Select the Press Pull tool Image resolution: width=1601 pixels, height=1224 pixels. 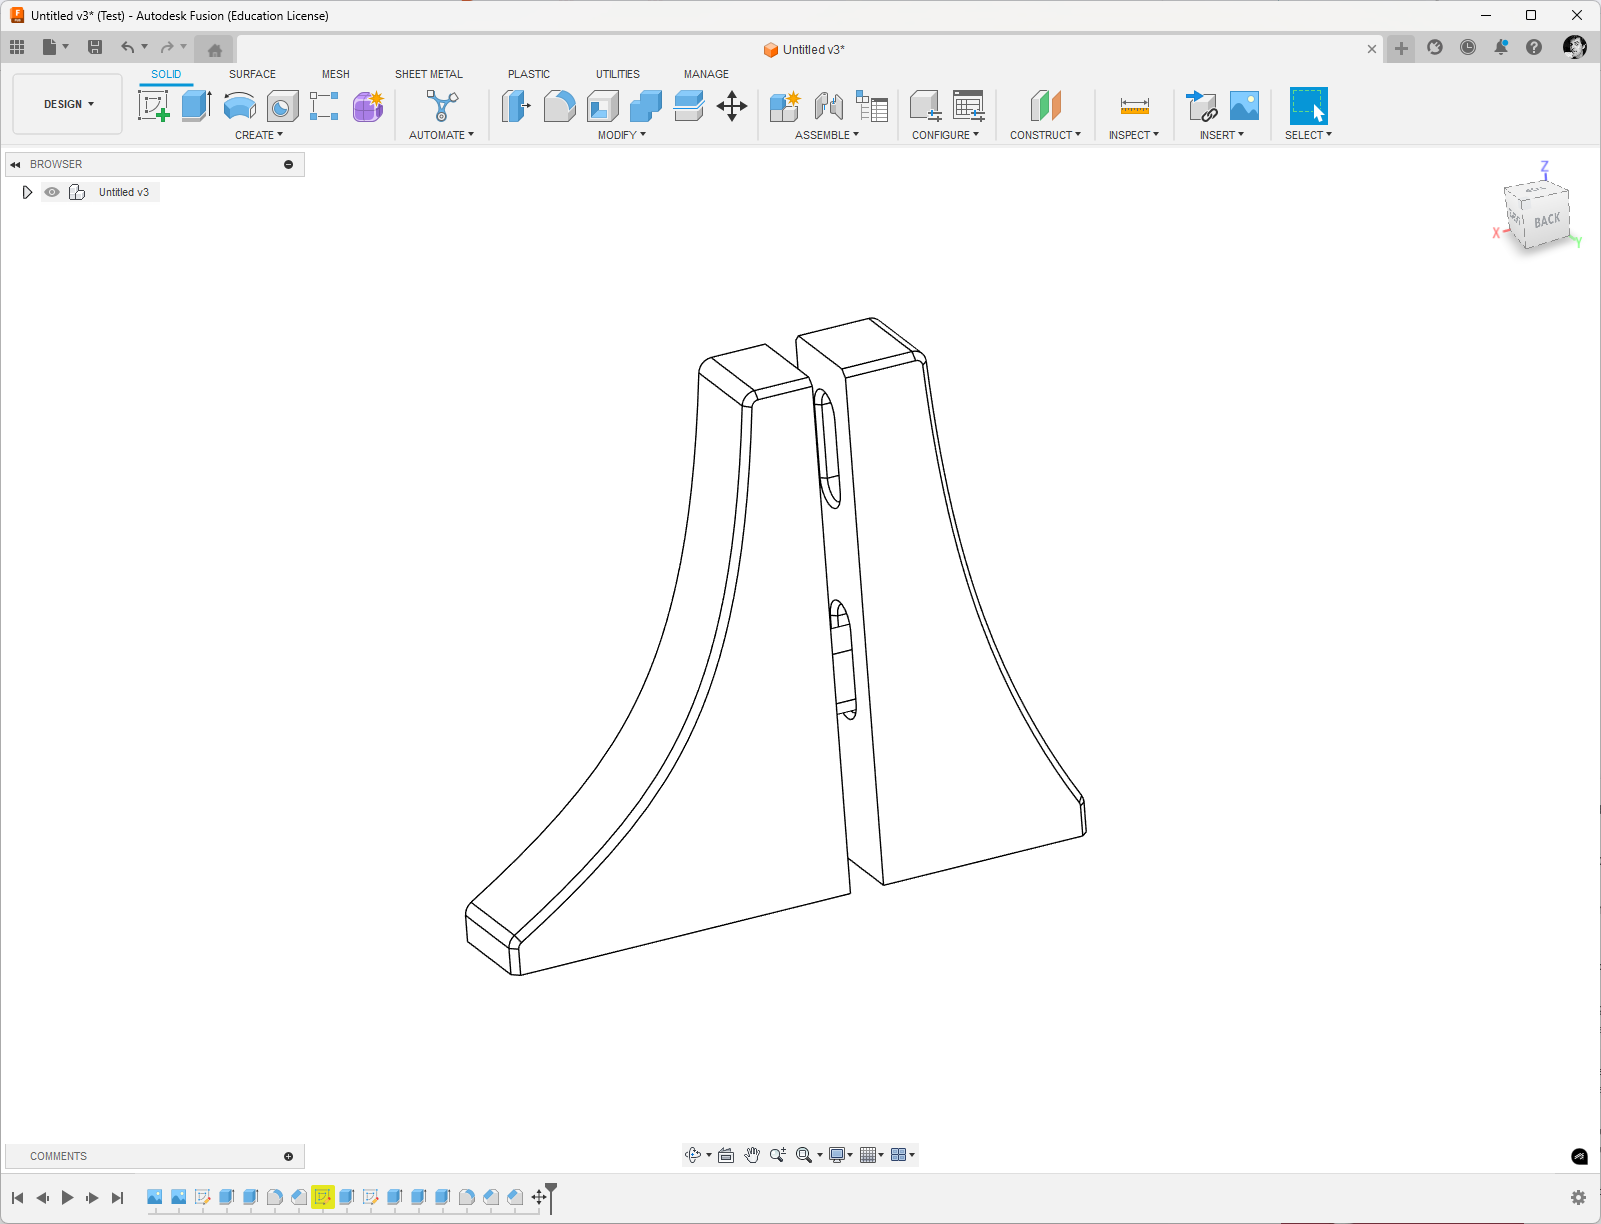pos(516,105)
